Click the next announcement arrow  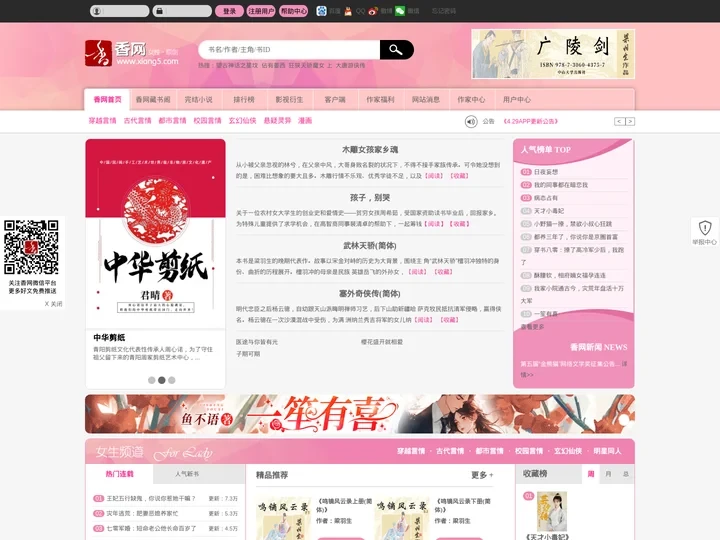tap(630, 121)
